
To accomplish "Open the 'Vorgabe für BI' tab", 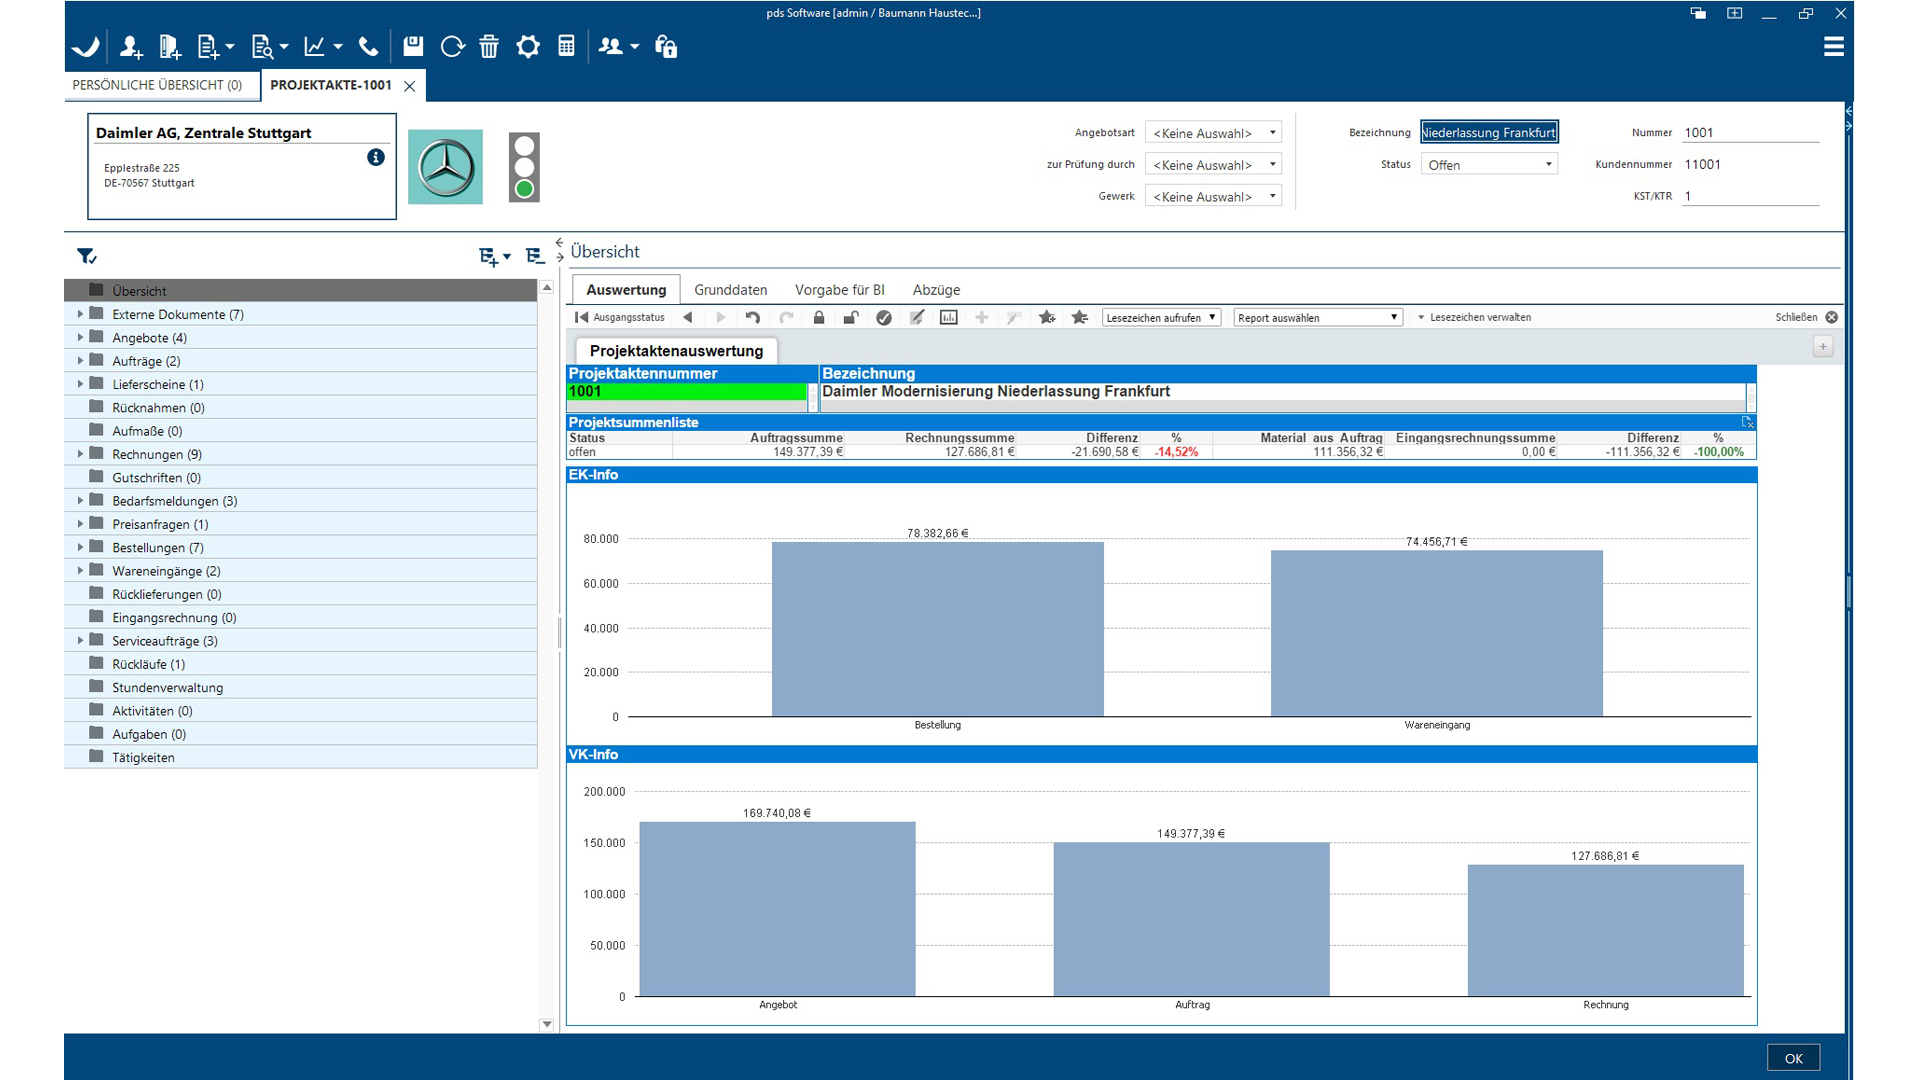I will (x=840, y=290).
